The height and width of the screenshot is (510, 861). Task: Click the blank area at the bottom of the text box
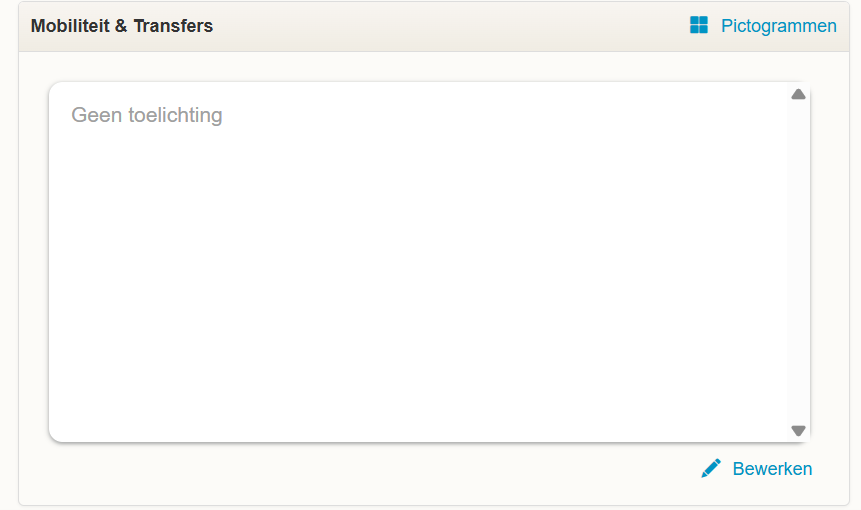click(417, 406)
